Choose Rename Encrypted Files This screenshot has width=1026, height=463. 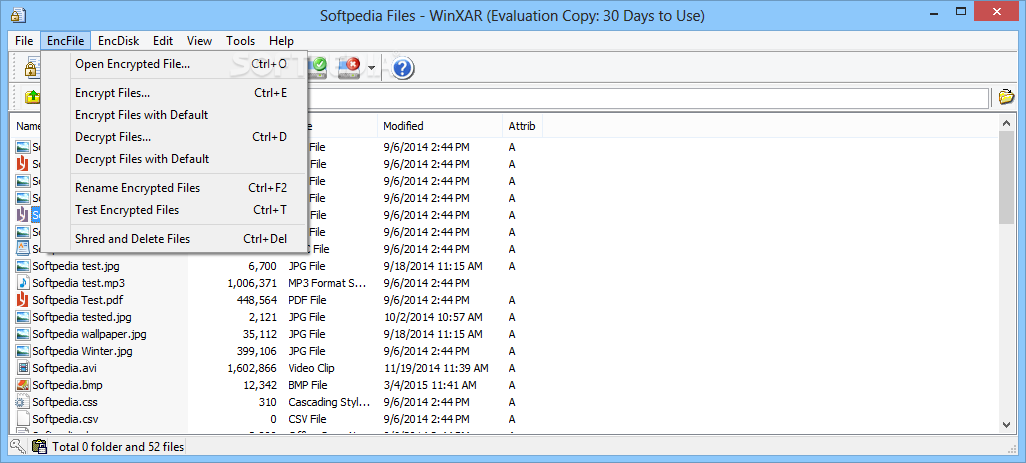pos(175,188)
